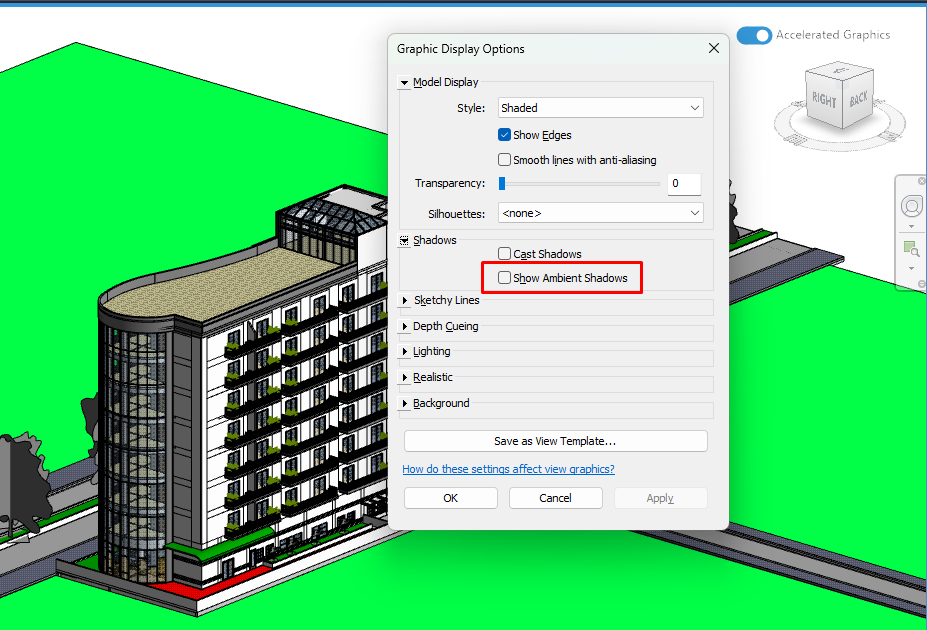Click the BACK face of the ViewCube

tap(858, 98)
